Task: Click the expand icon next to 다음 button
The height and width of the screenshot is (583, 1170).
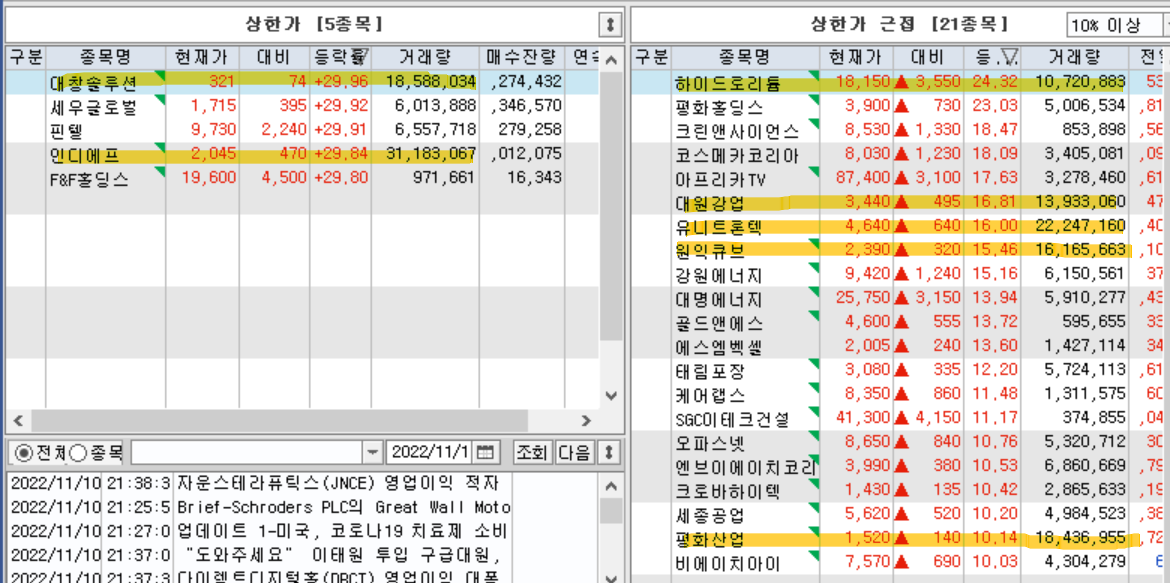Action: point(610,452)
